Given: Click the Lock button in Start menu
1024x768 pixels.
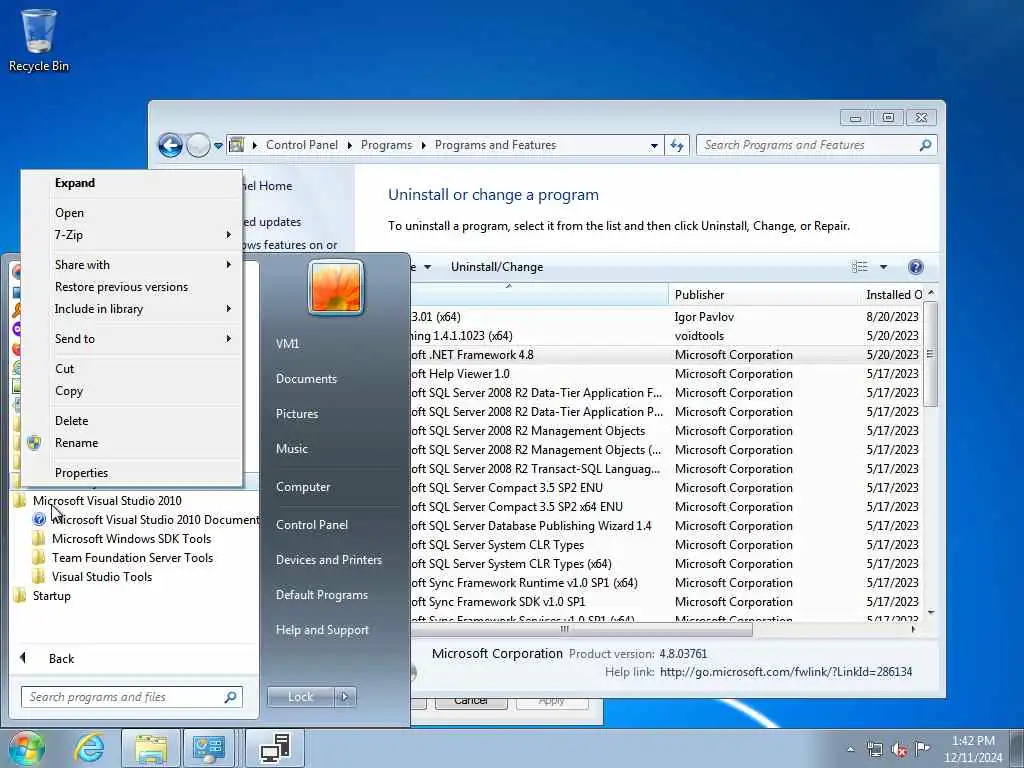Looking at the screenshot, I should click(300, 697).
